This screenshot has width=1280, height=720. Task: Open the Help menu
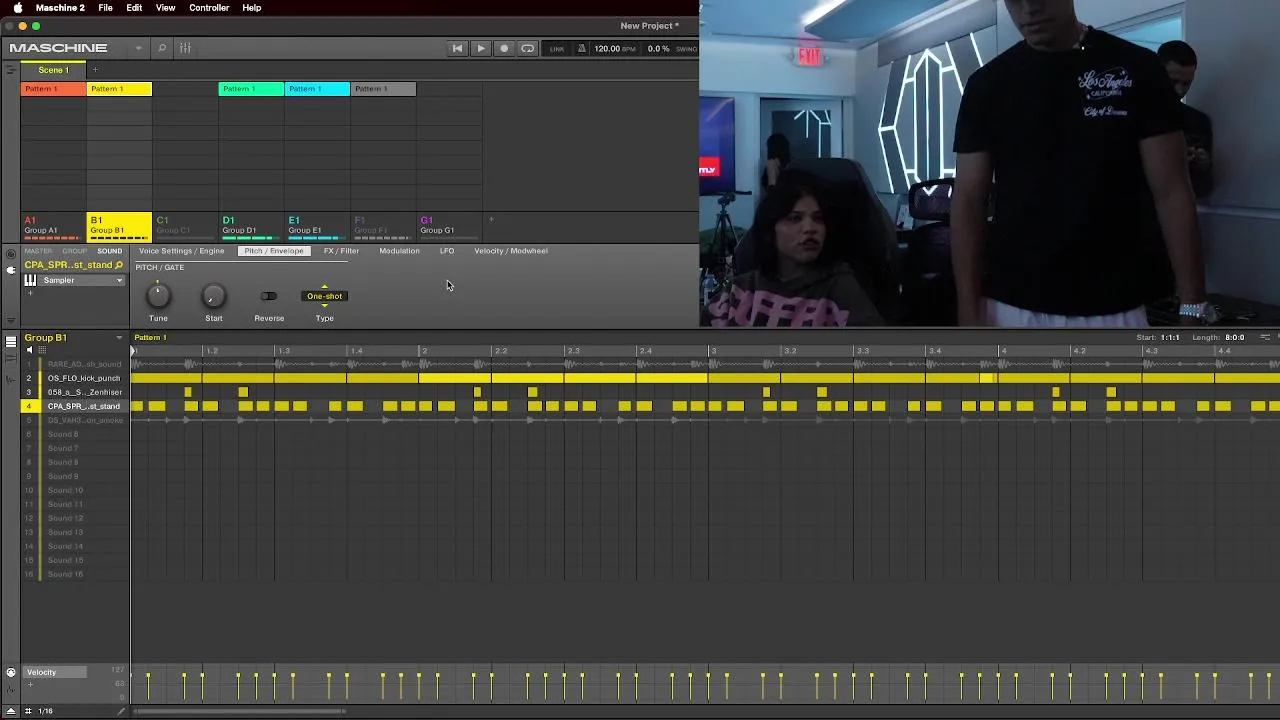coord(252,8)
